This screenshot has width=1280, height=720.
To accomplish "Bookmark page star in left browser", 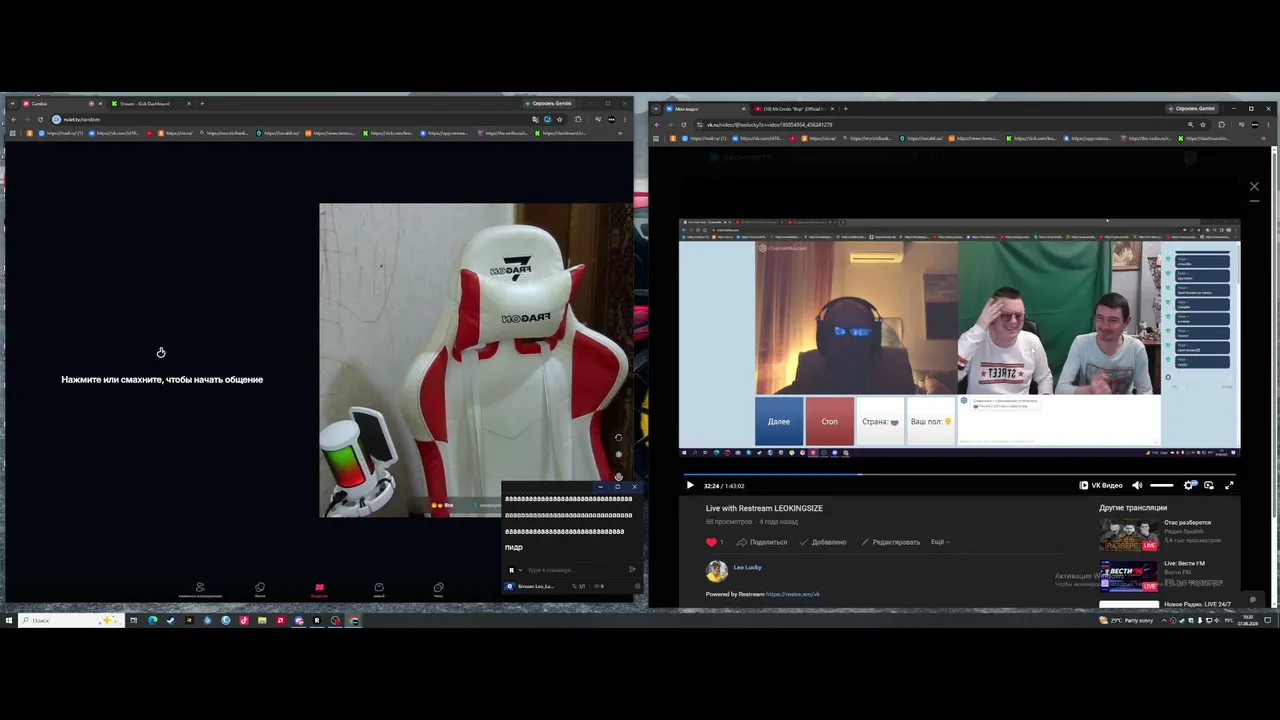I will click(559, 119).
